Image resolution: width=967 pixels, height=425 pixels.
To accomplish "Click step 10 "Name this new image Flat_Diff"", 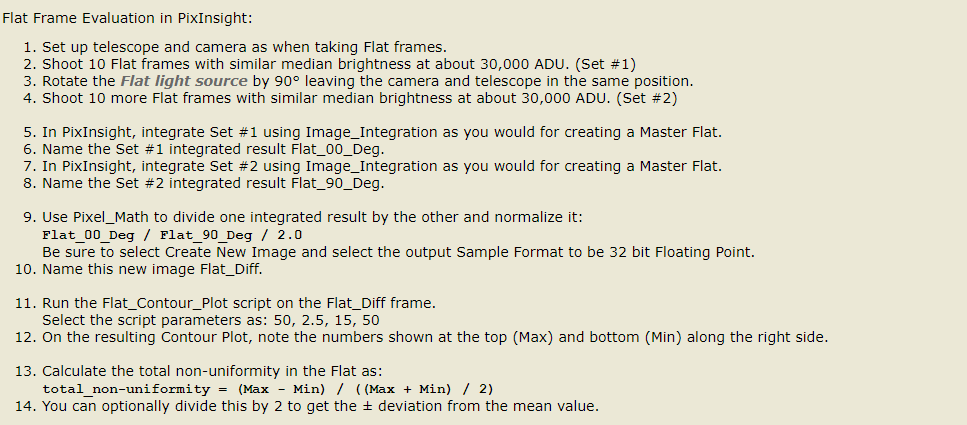I will point(152,270).
